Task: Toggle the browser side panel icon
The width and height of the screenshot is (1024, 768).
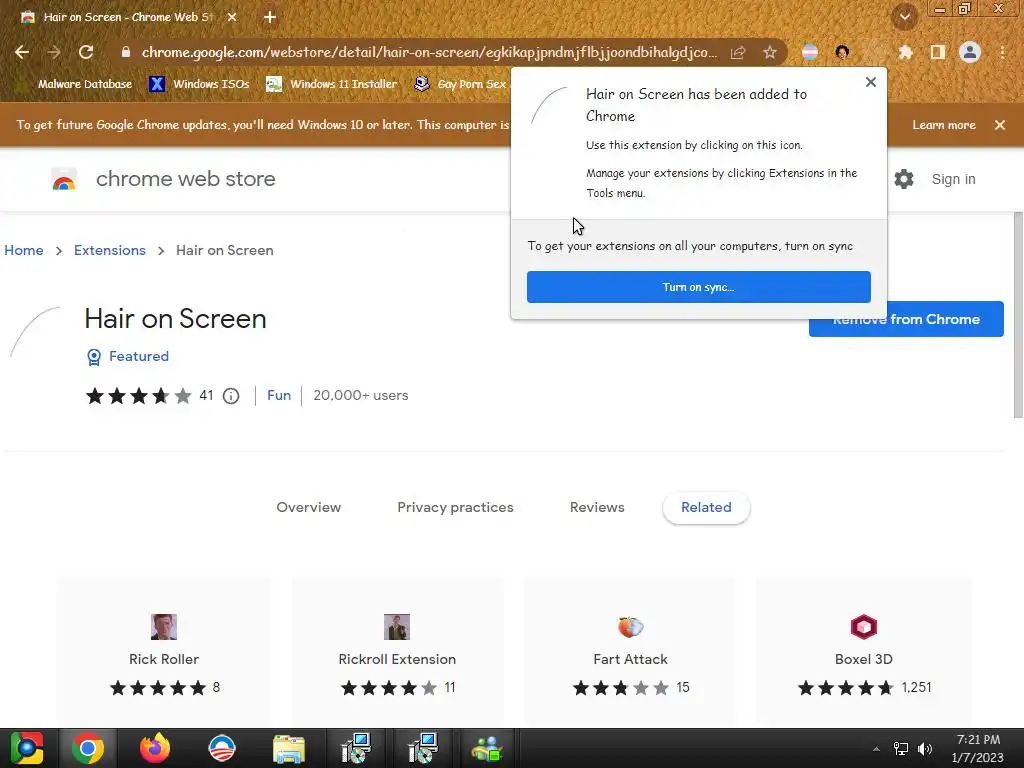Action: [x=938, y=52]
